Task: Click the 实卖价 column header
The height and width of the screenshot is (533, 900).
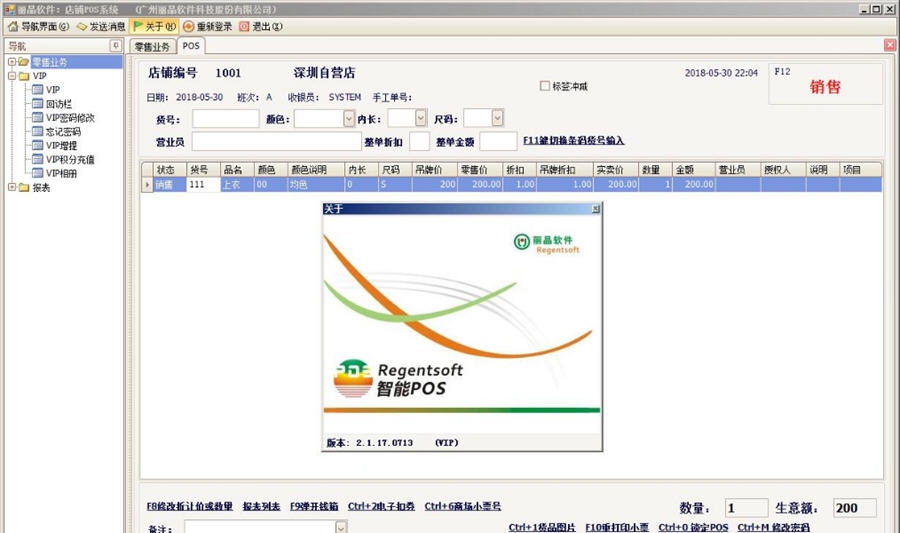Action: pos(615,170)
